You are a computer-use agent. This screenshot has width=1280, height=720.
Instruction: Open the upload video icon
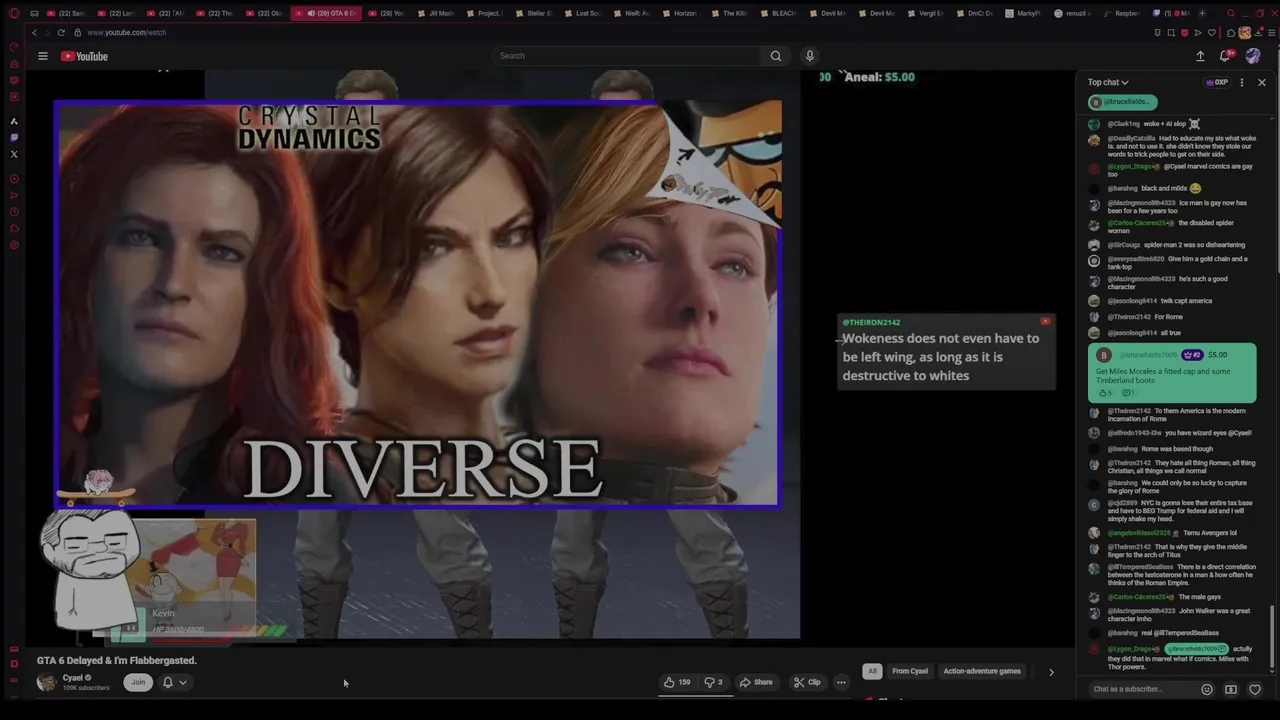pyautogui.click(x=1200, y=56)
